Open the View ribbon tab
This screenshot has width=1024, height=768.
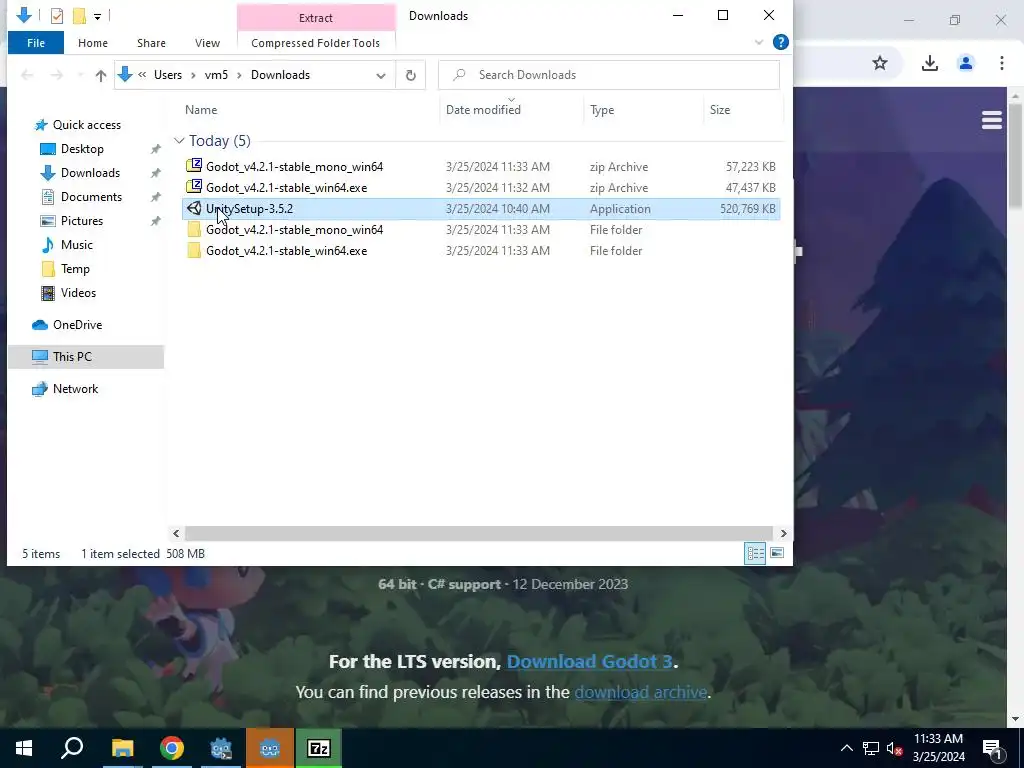tap(207, 43)
